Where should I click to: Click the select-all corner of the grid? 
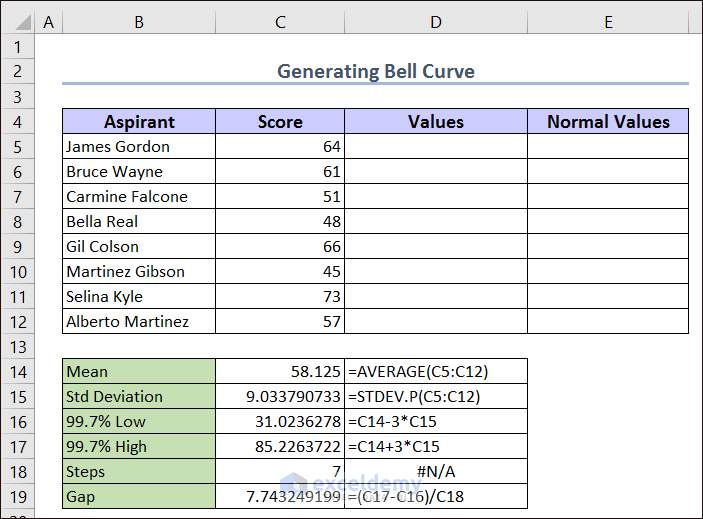click(x=18, y=21)
